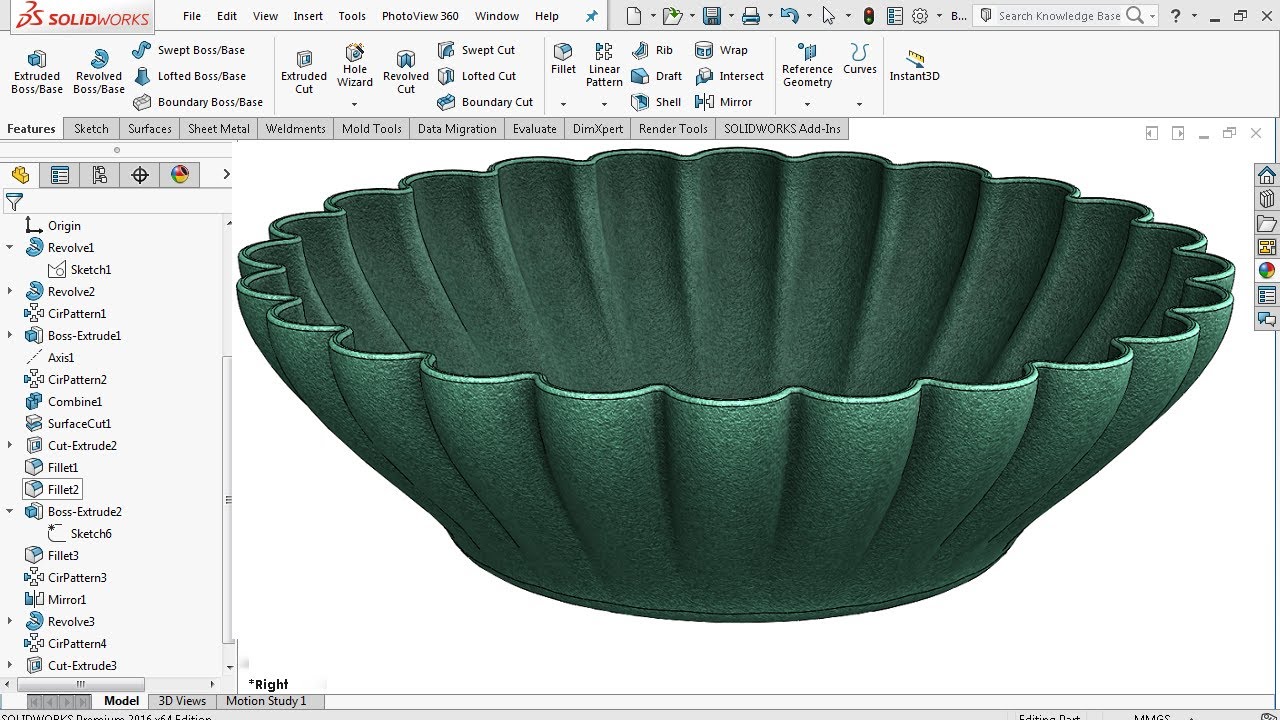
Task: Collapse the Boss-Extrude2 feature node
Action: point(10,512)
